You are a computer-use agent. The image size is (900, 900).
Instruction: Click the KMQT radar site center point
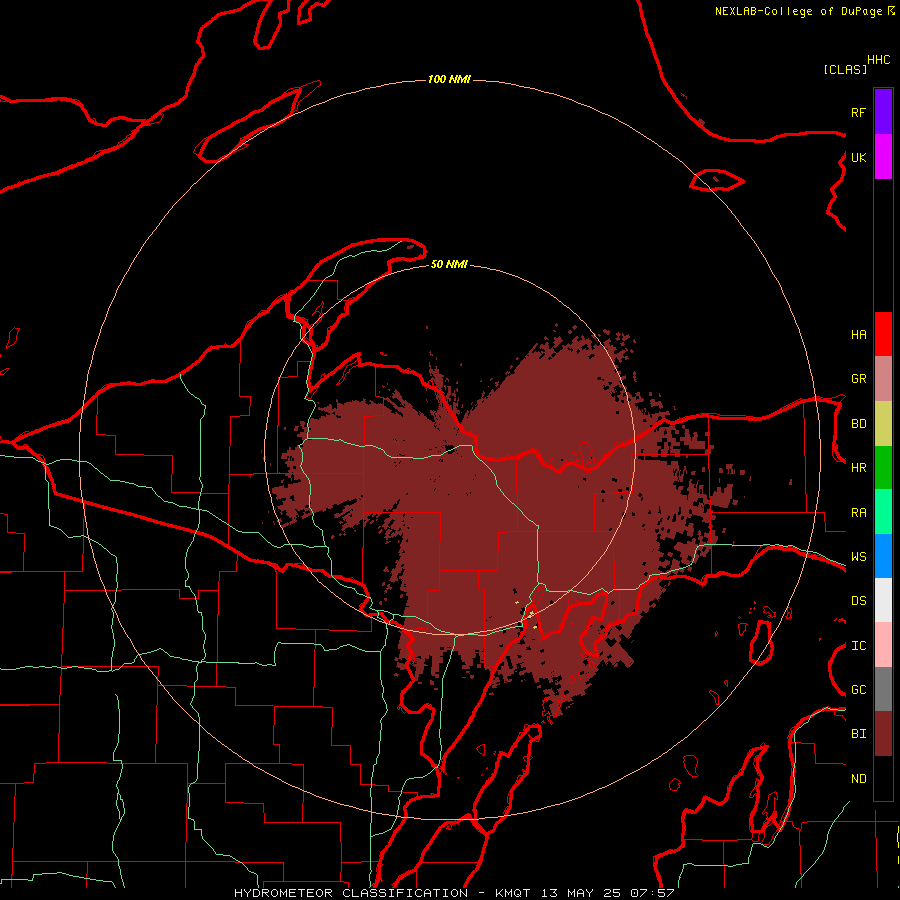[450, 449]
